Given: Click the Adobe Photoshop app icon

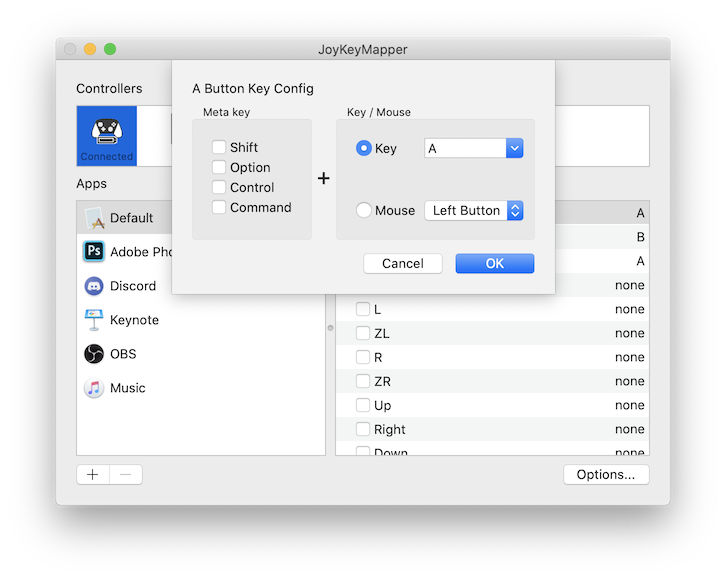Looking at the screenshot, I should [x=94, y=252].
